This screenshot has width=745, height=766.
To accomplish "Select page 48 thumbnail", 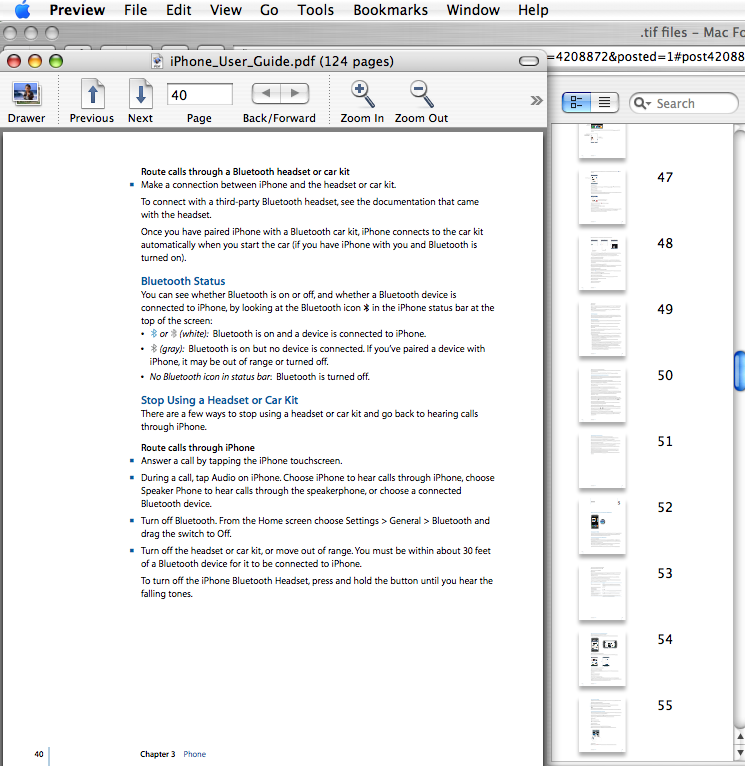I will click(602, 263).
